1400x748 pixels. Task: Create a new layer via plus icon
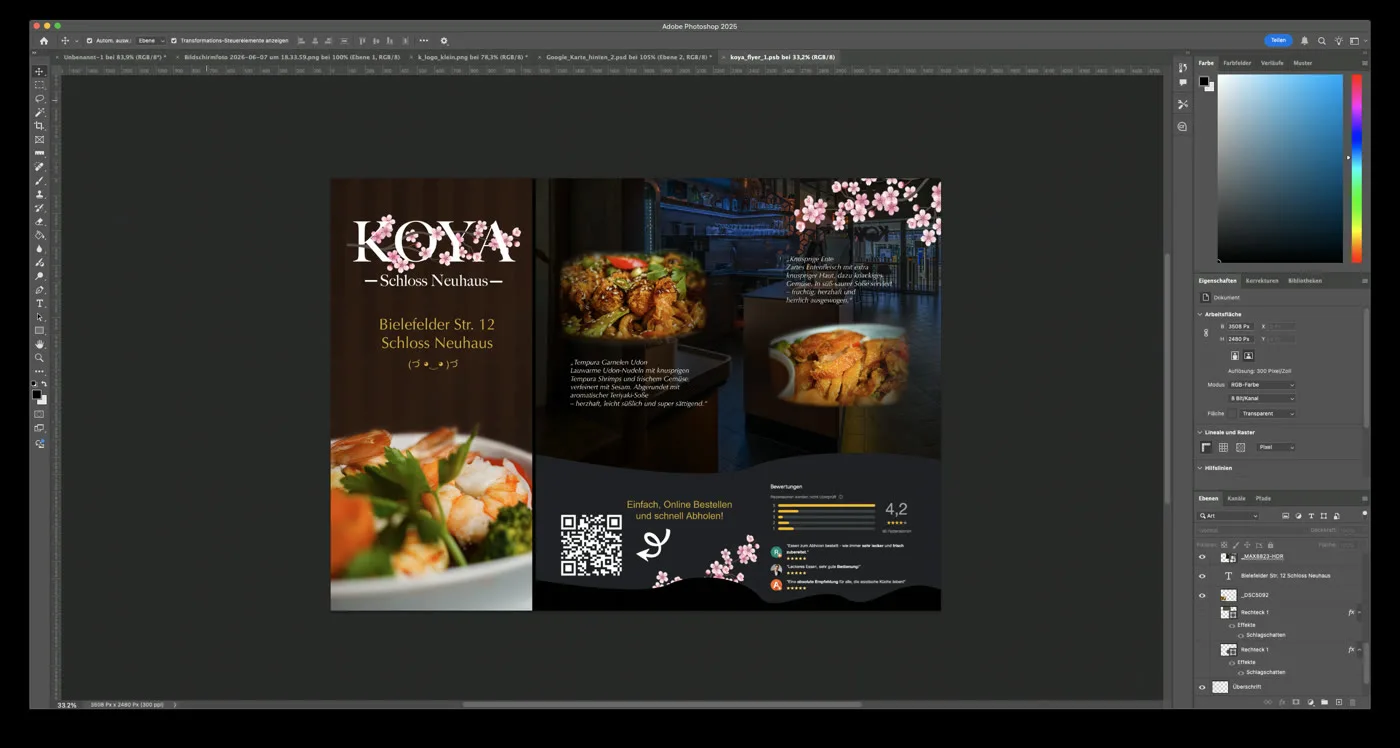[x=1338, y=702]
